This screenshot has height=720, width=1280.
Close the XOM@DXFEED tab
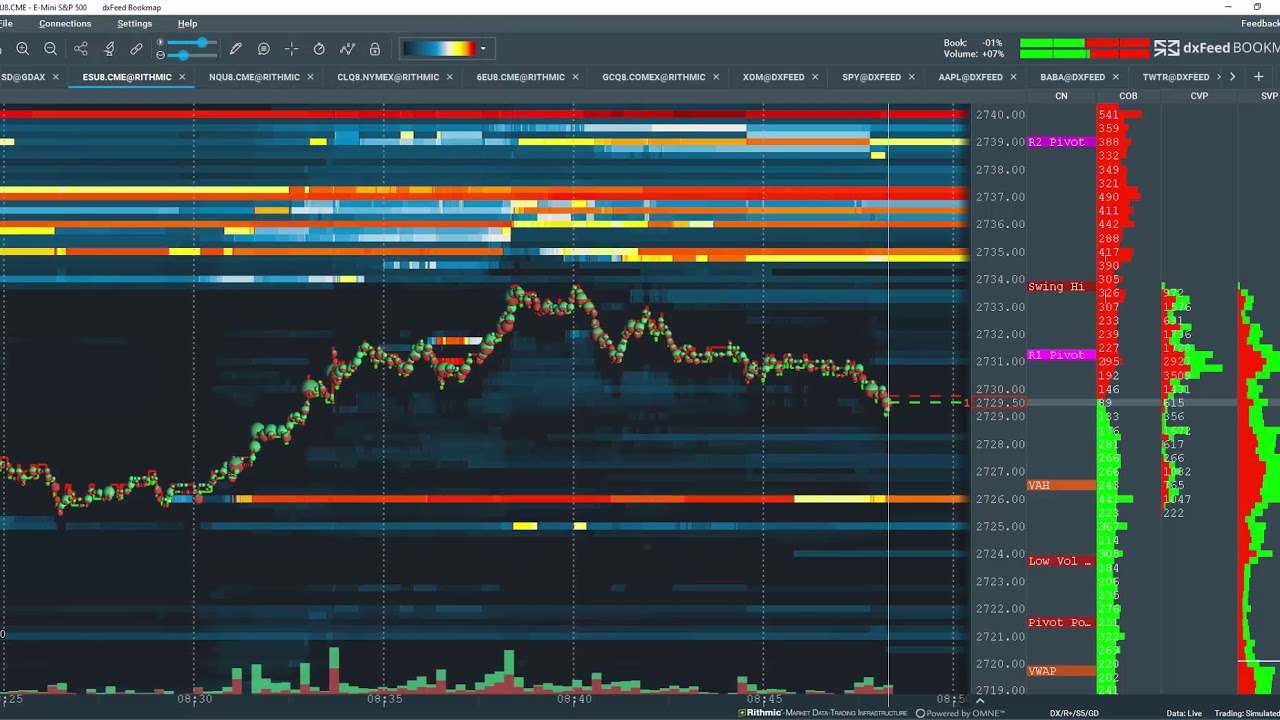pos(815,77)
